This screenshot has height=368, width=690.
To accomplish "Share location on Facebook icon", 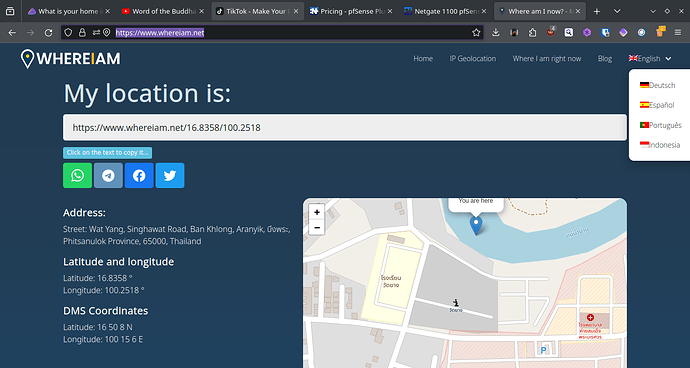I will [139, 175].
